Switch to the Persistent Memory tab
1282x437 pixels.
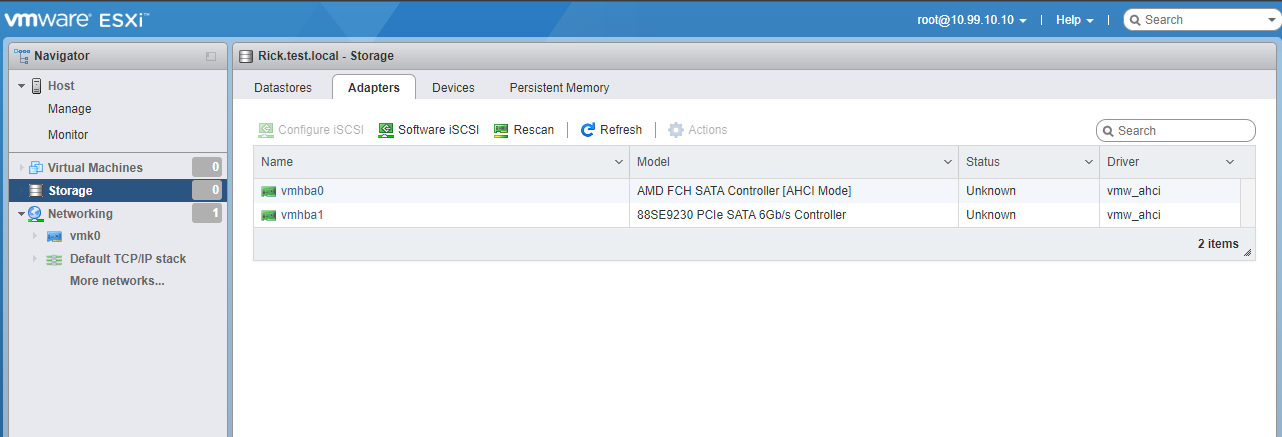[x=559, y=88]
